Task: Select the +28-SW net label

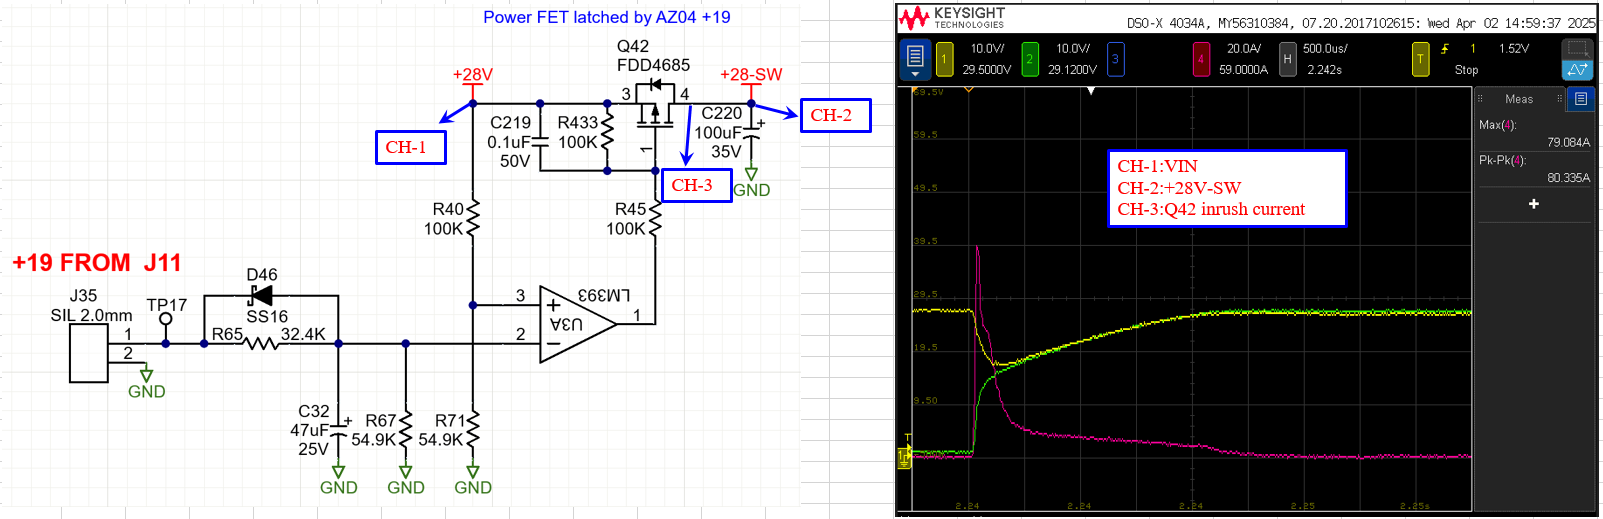Action: [751, 75]
